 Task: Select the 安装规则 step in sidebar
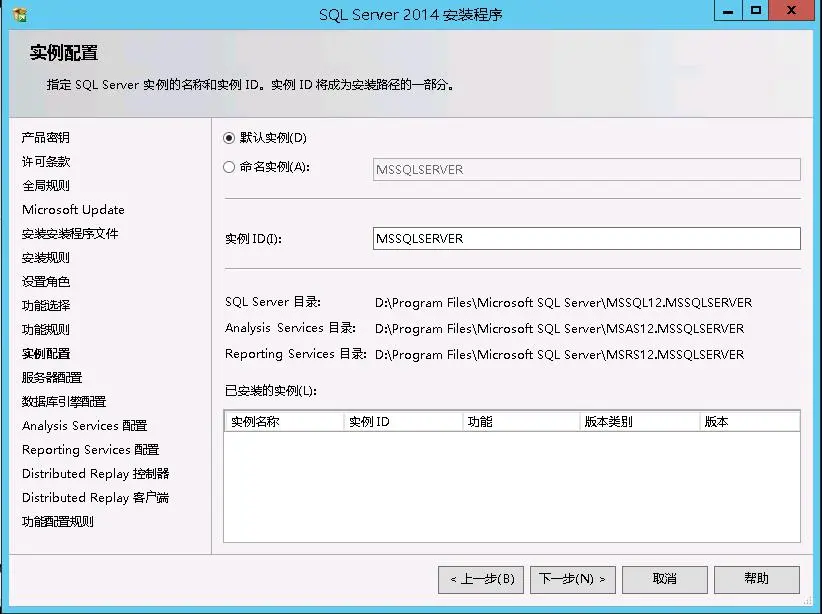coord(46,257)
